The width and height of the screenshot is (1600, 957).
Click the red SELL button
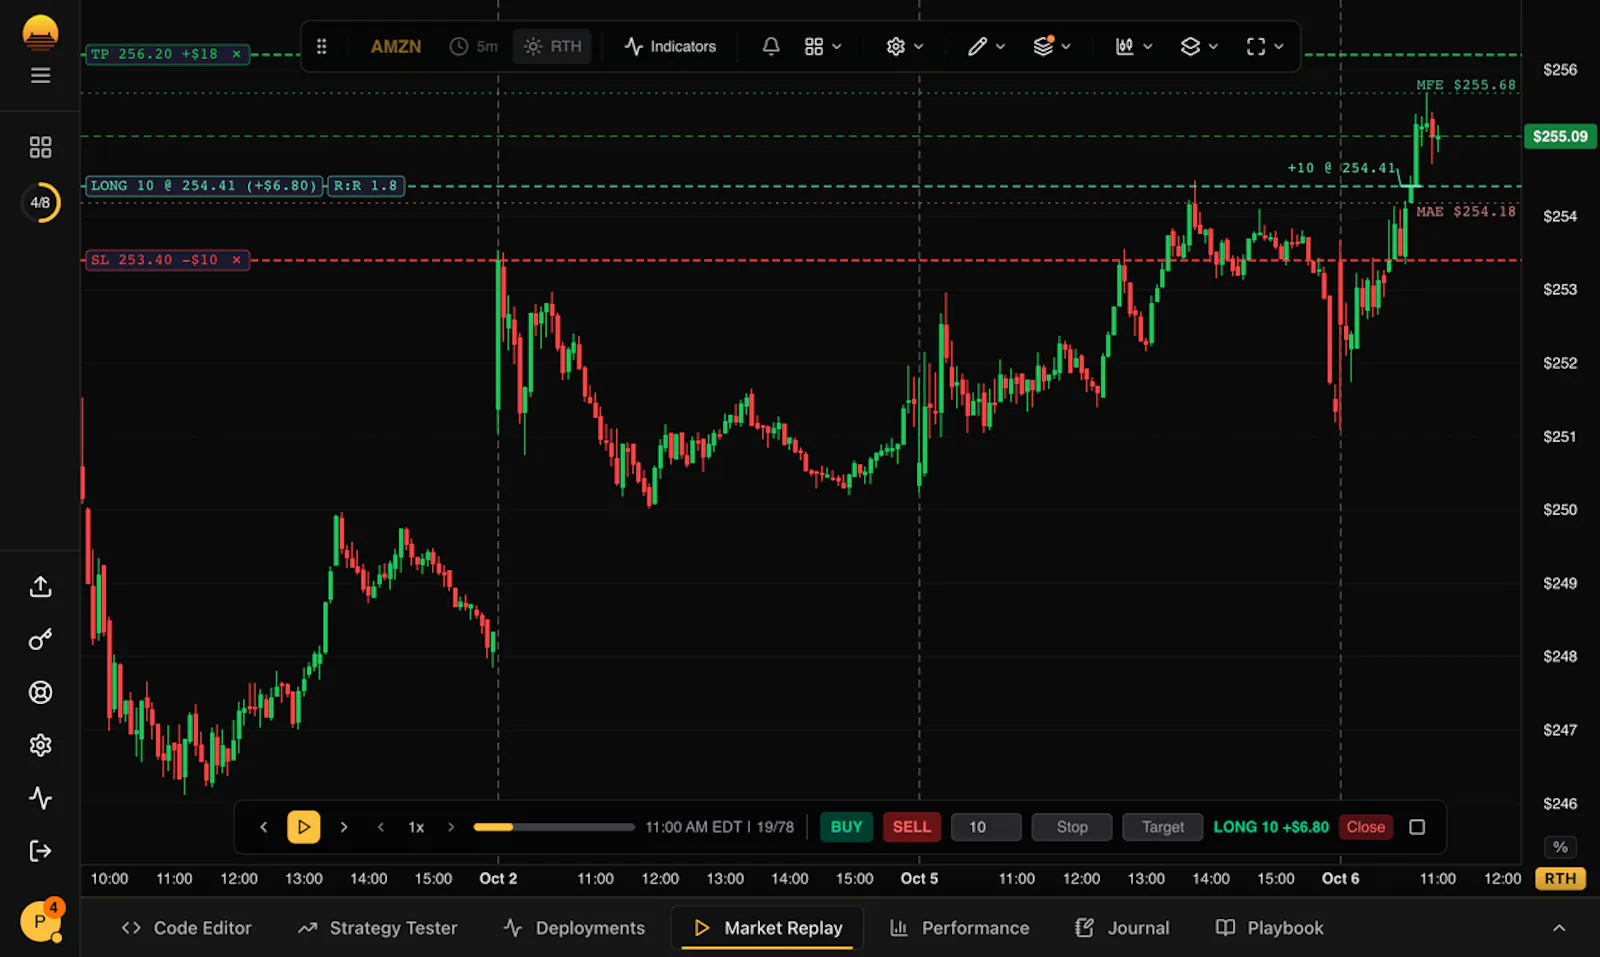coord(911,827)
